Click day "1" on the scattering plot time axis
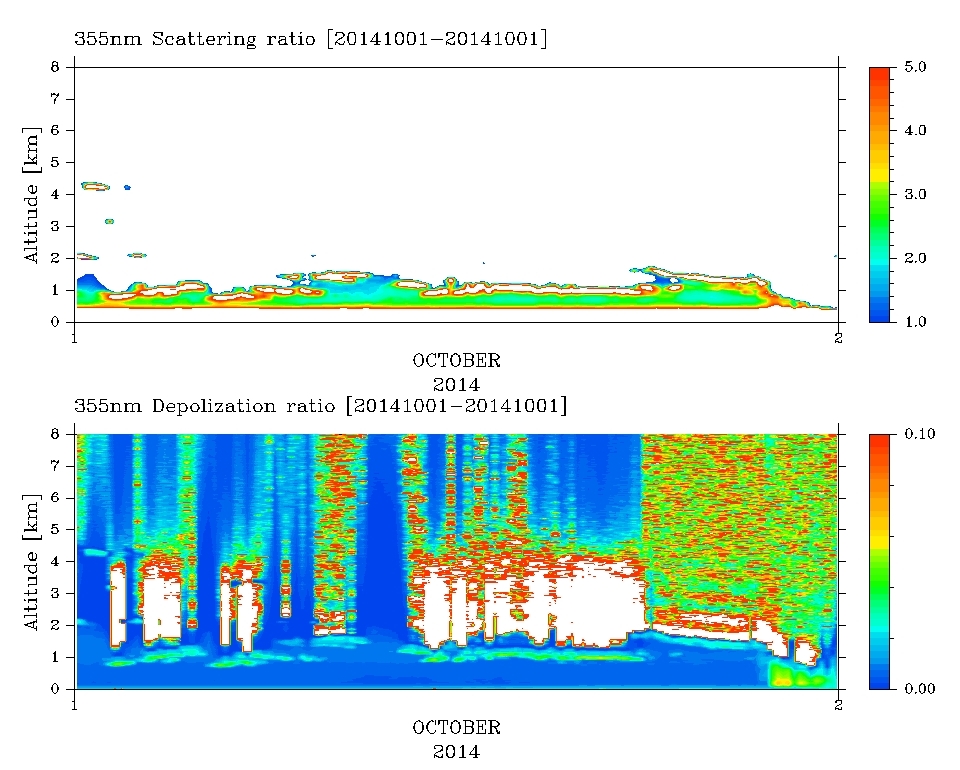This screenshot has width=960, height=770. [75, 337]
